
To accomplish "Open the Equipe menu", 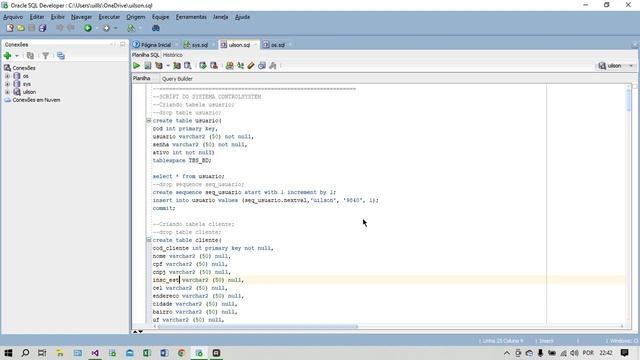I will [x=160, y=17].
